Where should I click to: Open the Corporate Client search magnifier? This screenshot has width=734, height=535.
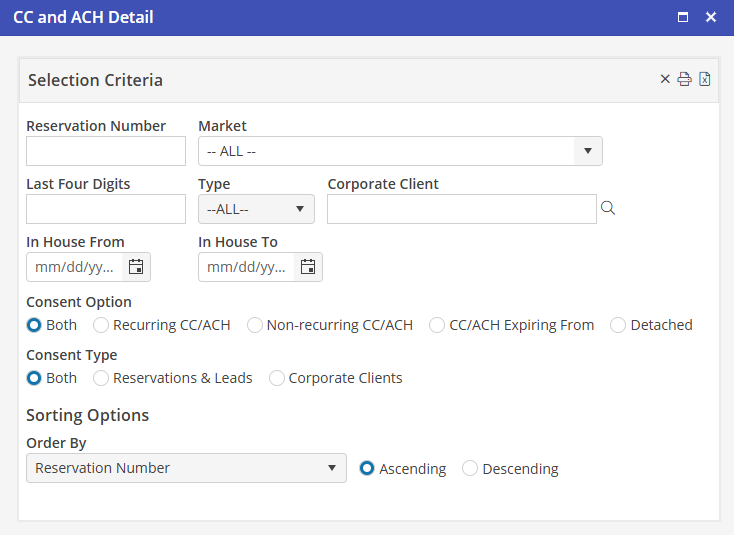pyautogui.click(x=608, y=208)
